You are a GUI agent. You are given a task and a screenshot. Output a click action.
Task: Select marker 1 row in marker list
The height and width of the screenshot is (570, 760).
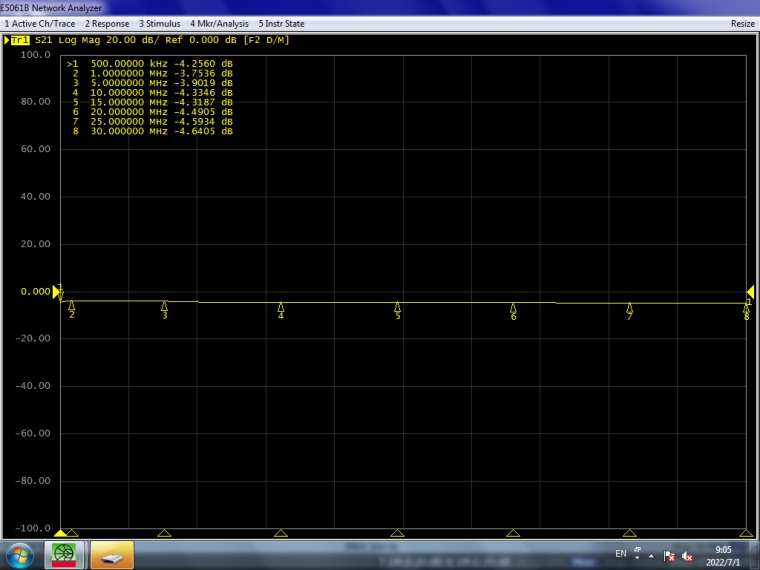pyautogui.click(x=150, y=63)
